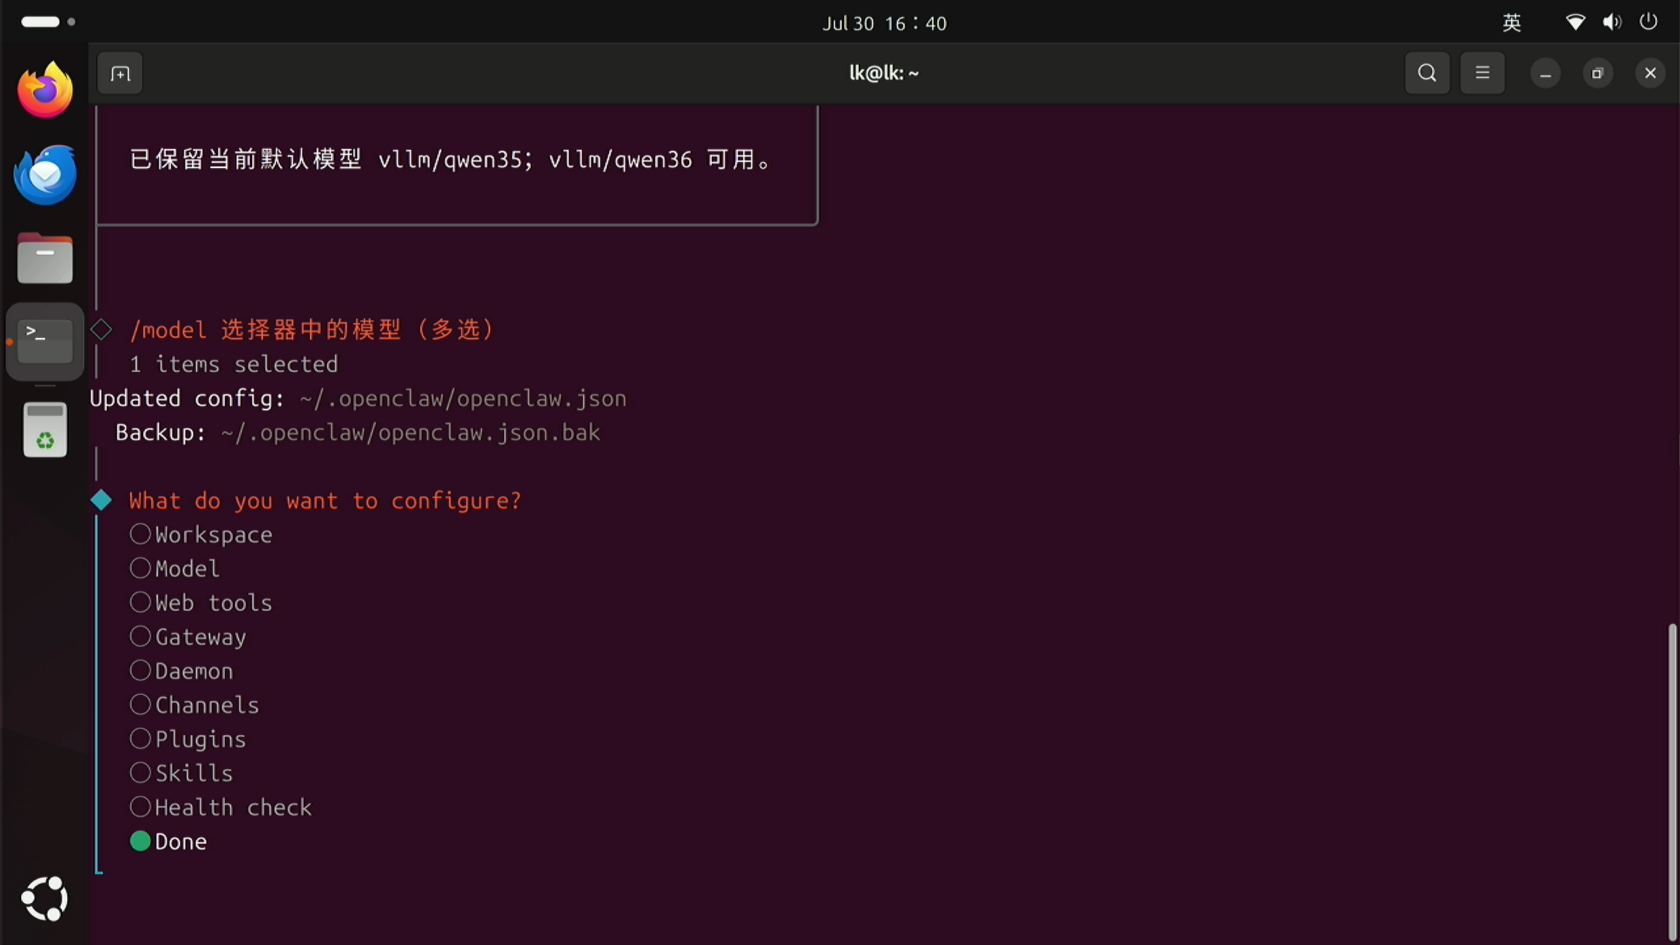The height and width of the screenshot is (945, 1680).
Task: Open the terminal hamburger menu
Action: pyautogui.click(x=1482, y=73)
